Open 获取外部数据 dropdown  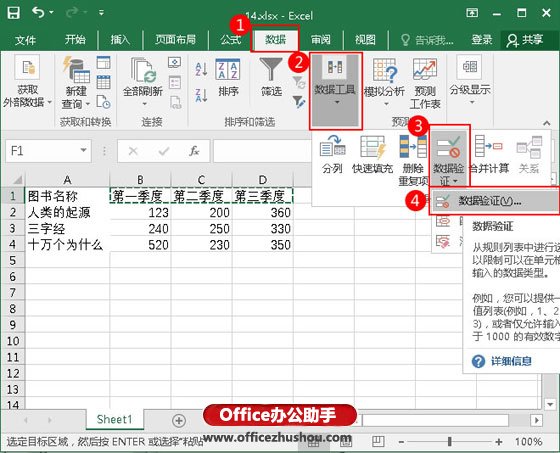click(x=27, y=82)
